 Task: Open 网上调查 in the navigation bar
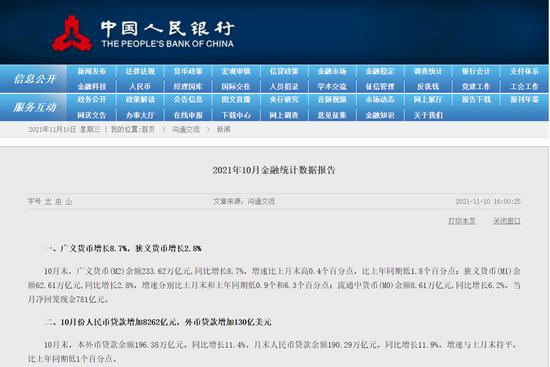coord(284,115)
